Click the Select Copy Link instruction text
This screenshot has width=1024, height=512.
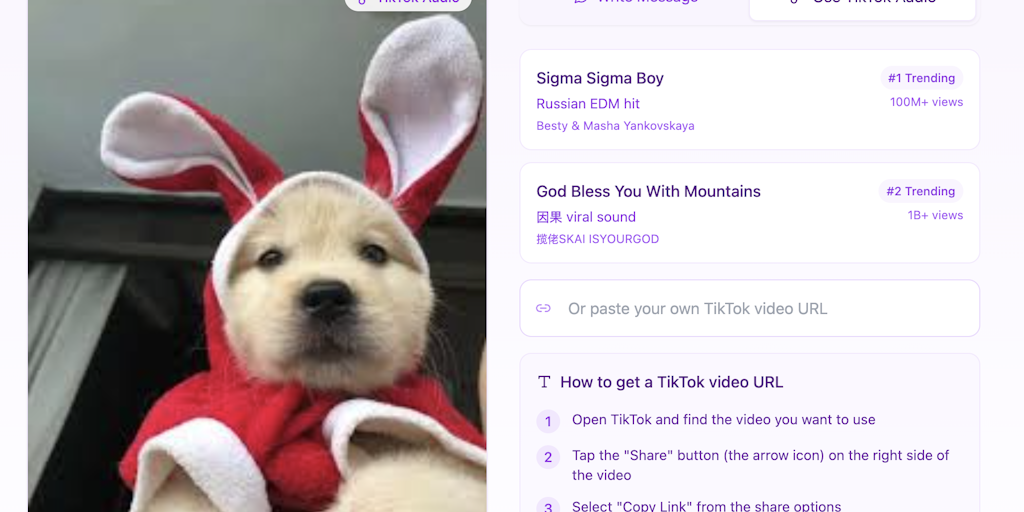(707, 506)
